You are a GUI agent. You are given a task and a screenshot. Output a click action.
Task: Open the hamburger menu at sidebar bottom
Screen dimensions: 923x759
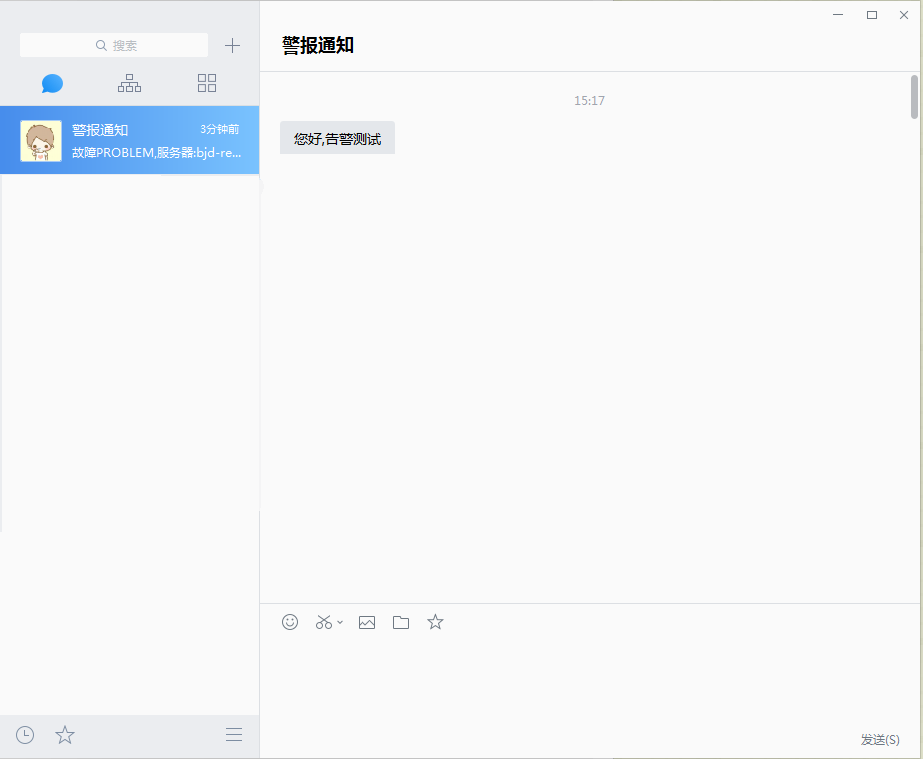tap(234, 735)
